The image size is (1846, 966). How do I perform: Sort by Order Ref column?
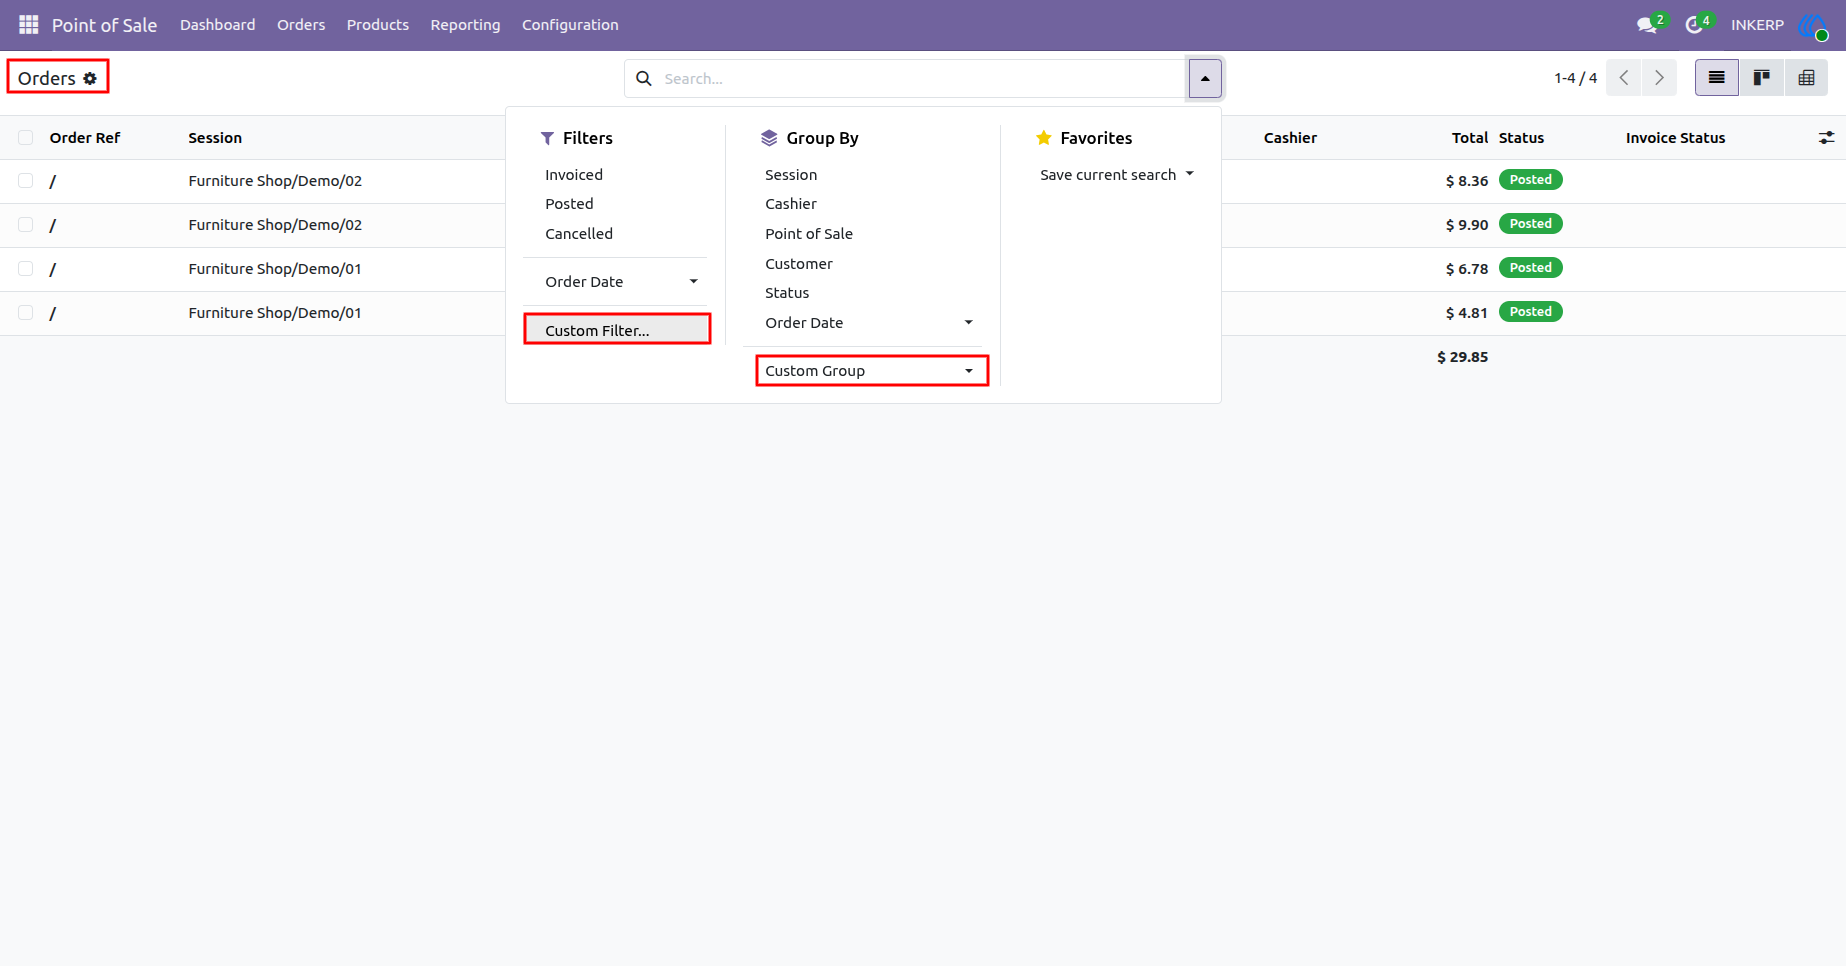click(x=85, y=138)
